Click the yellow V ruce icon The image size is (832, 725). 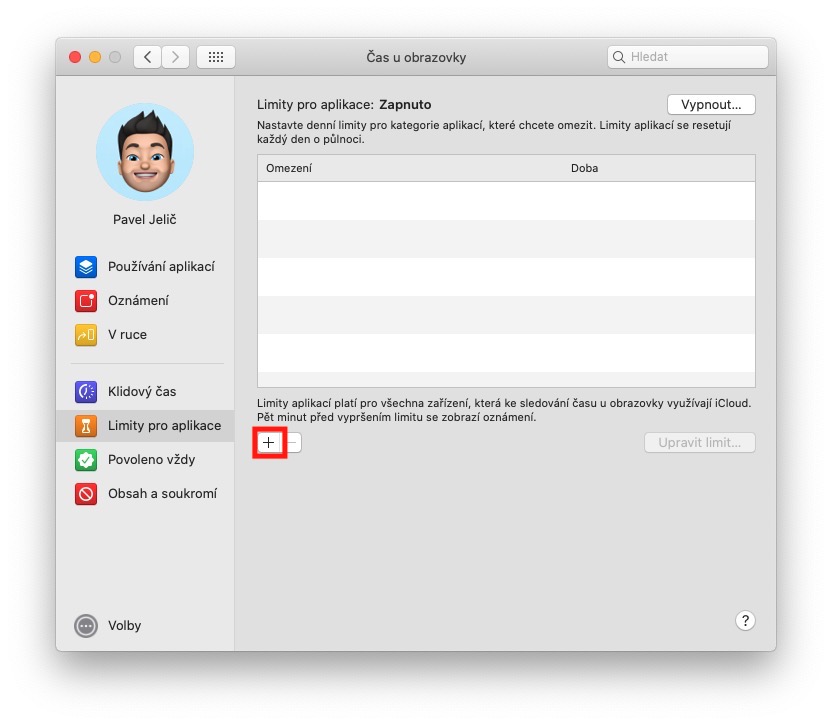tap(86, 334)
